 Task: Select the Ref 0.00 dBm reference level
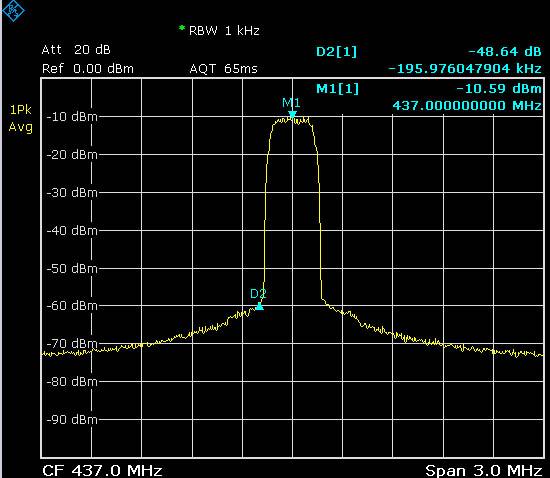click(x=88, y=68)
